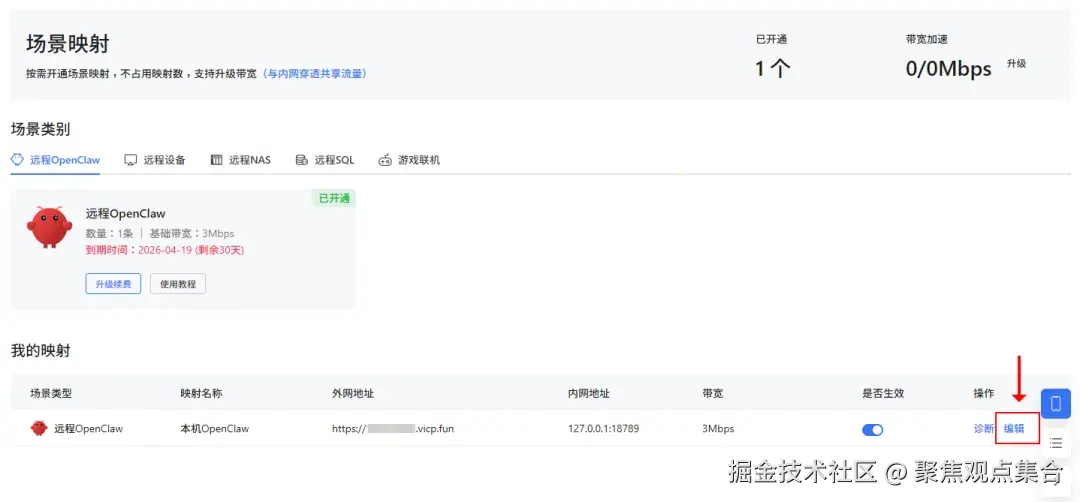Open the 与内网穿透共享流量 link
This screenshot has width=1080, height=502.
[313, 73]
